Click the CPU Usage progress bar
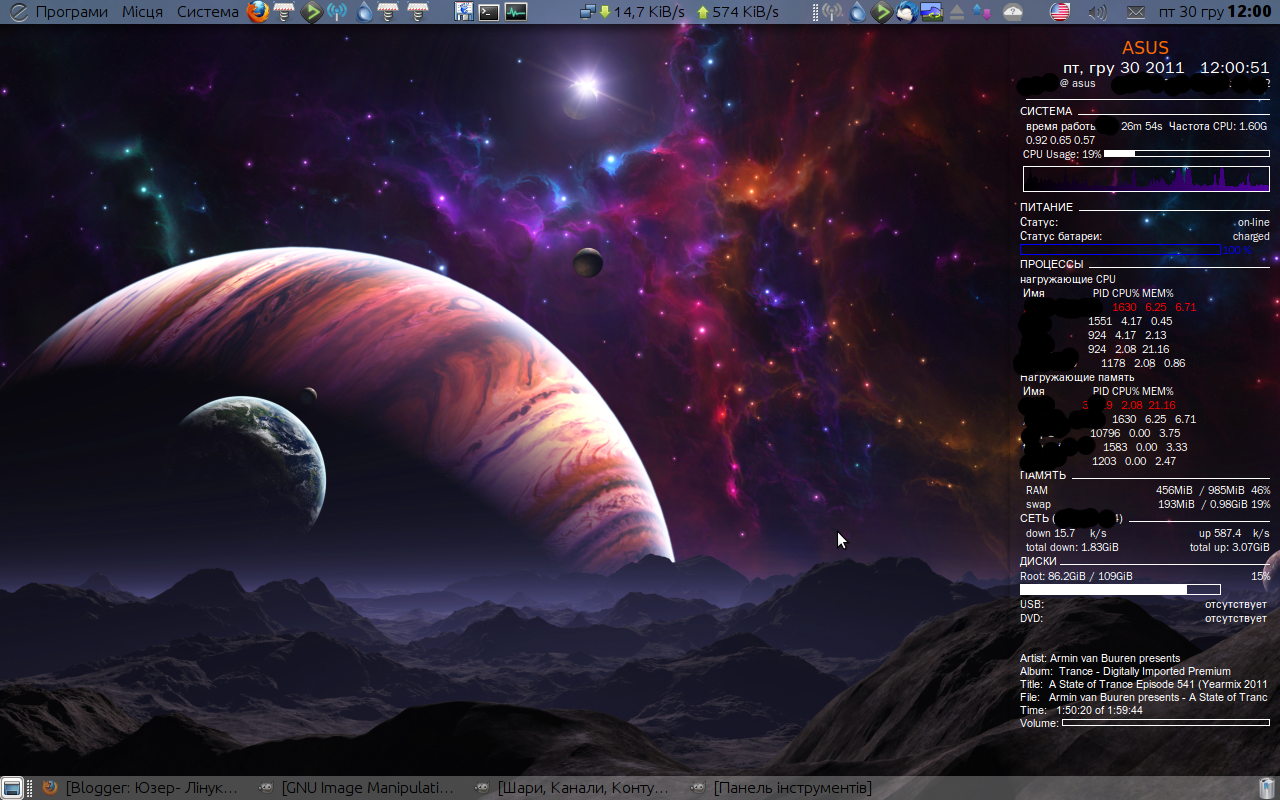Image resolution: width=1280 pixels, height=800 pixels. (x=1186, y=154)
